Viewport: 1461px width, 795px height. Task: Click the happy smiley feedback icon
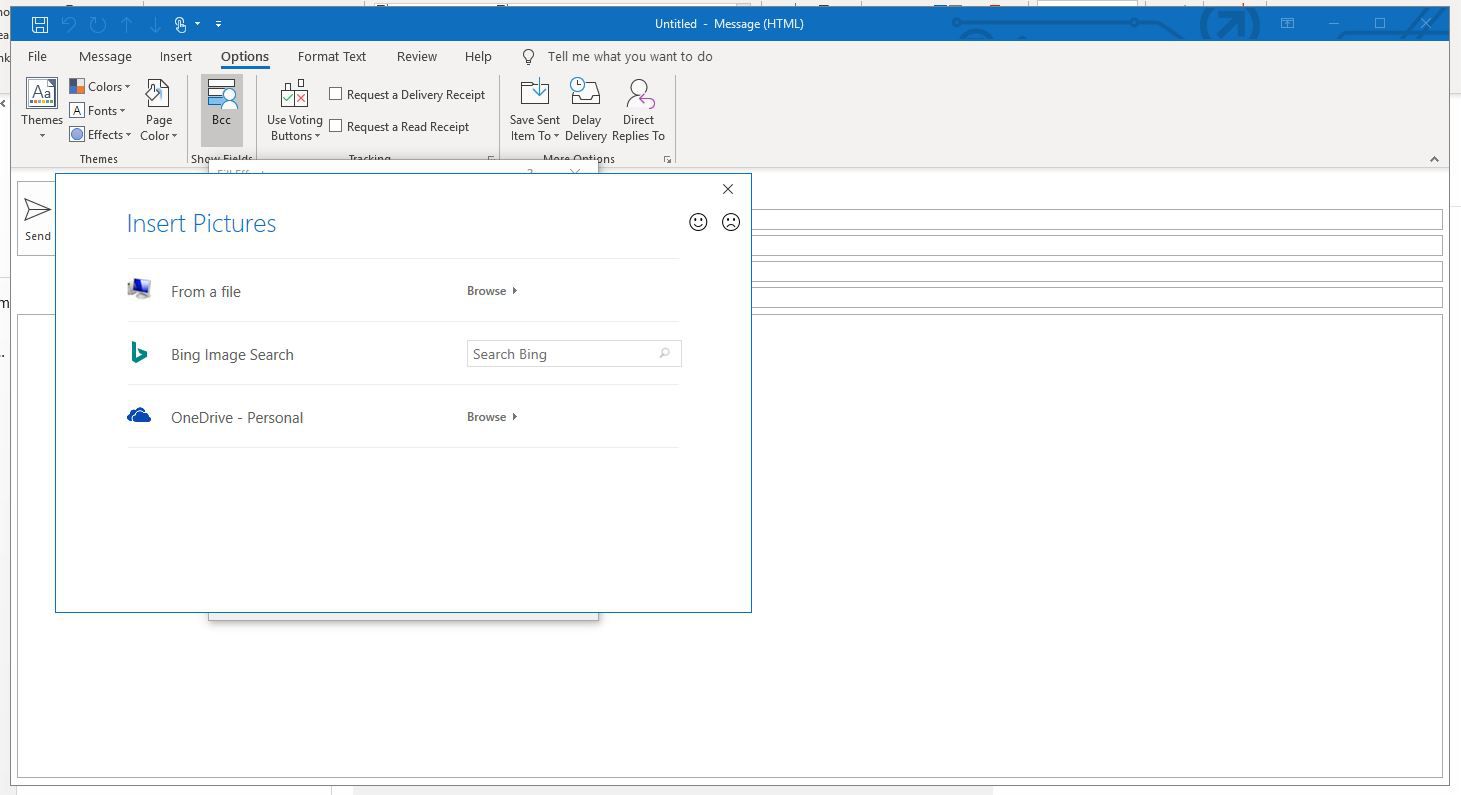click(698, 222)
